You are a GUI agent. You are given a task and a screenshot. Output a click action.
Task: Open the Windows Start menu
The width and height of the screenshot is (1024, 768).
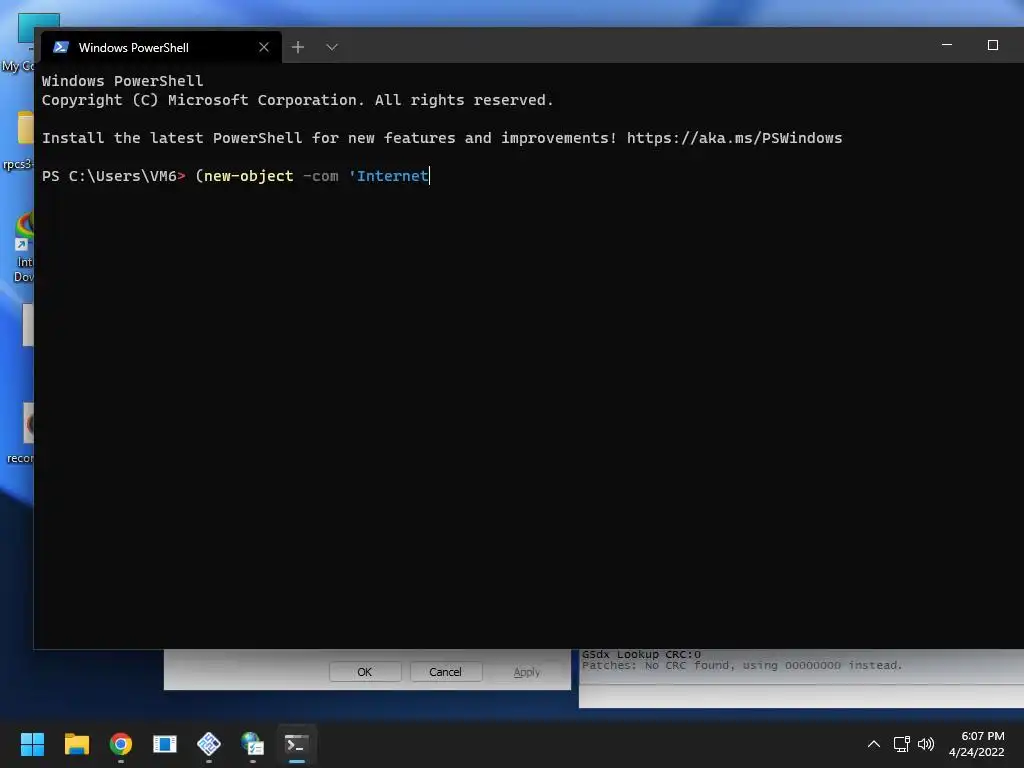32,744
